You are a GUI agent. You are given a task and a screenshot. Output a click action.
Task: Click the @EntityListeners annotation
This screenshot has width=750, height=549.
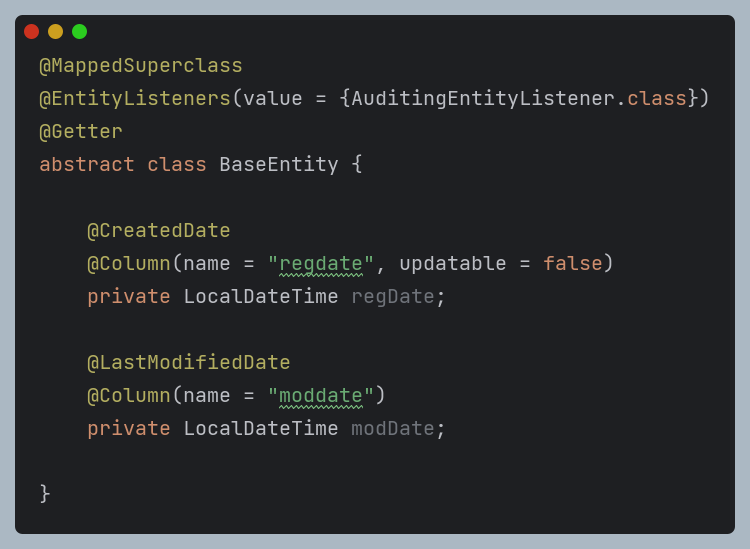click(135, 99)
